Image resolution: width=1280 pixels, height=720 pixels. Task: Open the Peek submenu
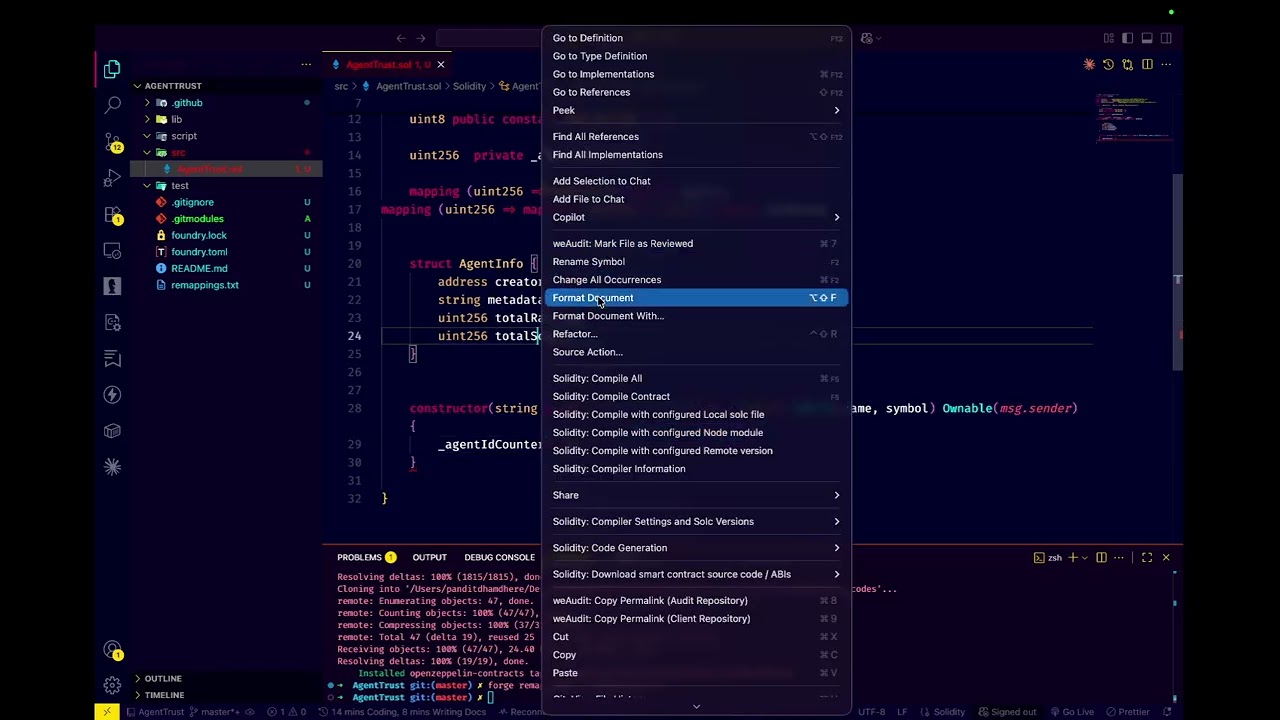coord(696,110)
